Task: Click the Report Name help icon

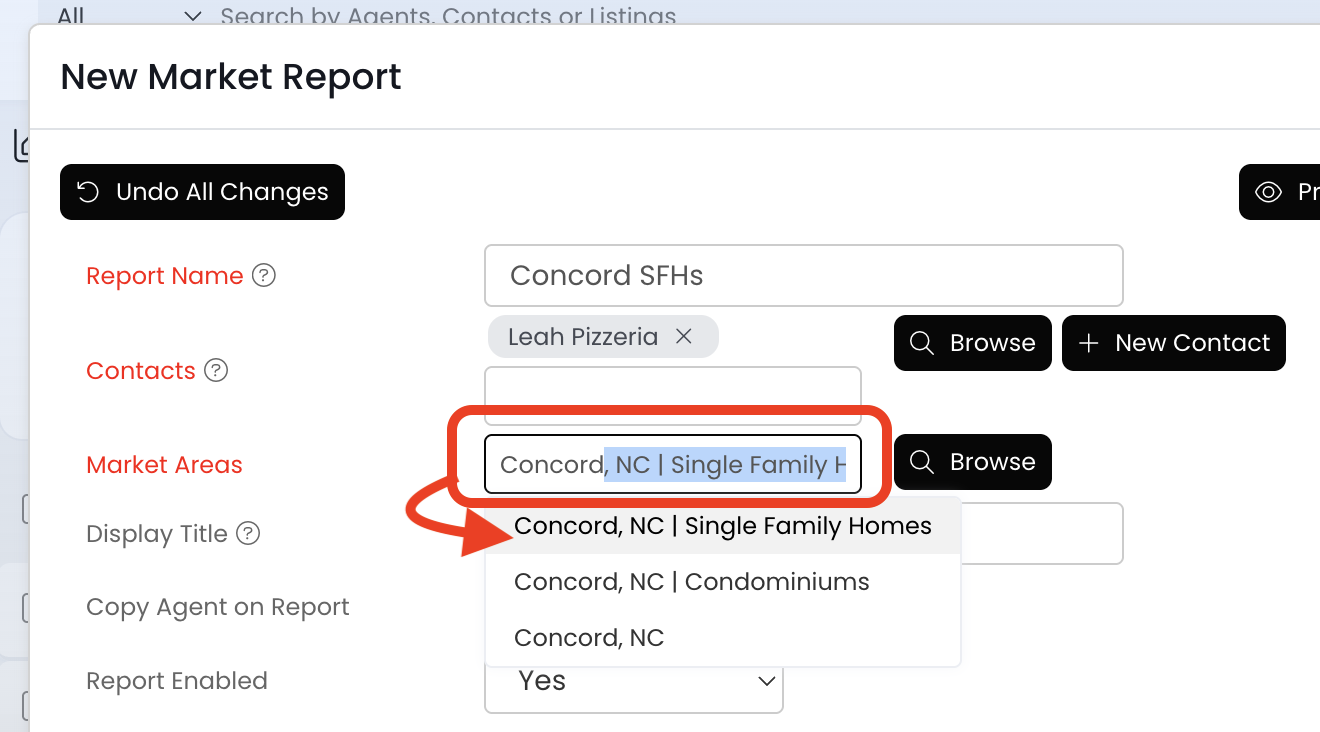Action: (x=264, y=276)
